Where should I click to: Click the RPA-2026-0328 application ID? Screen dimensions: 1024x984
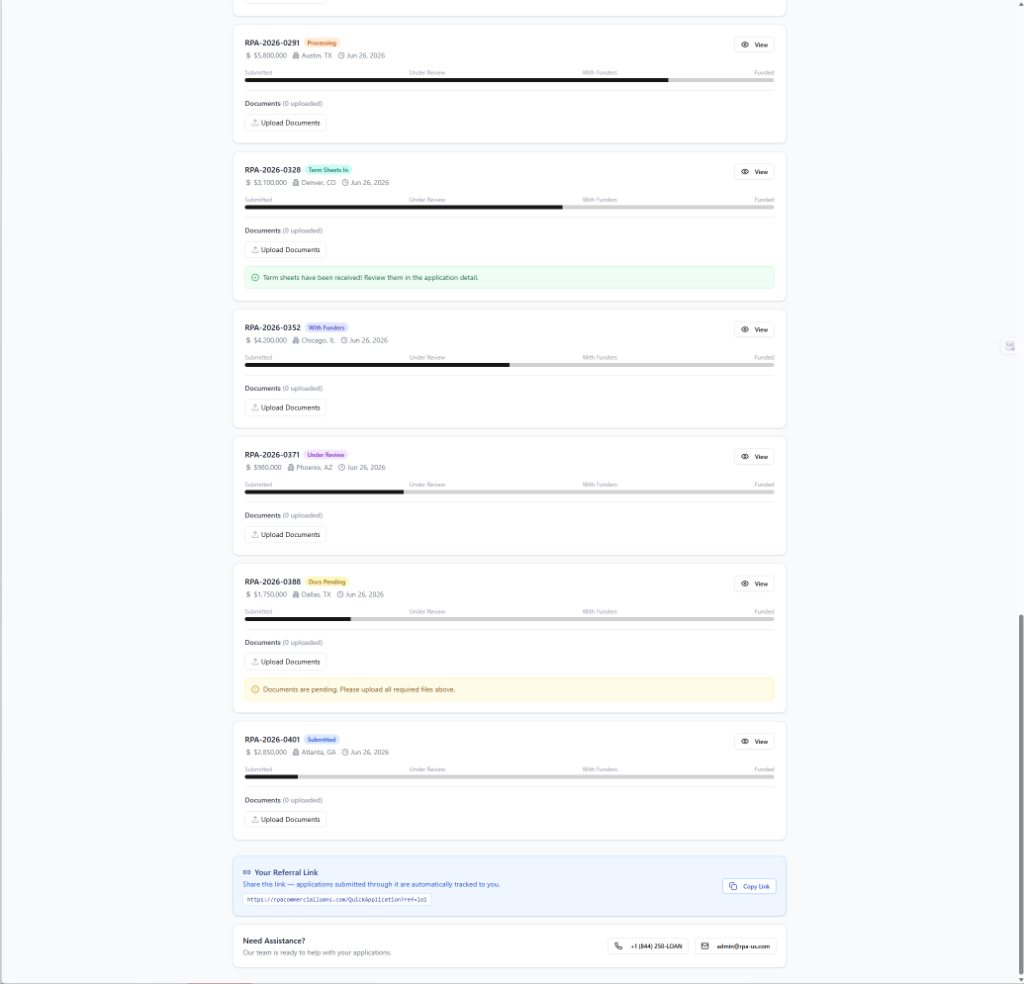(273, 170)
